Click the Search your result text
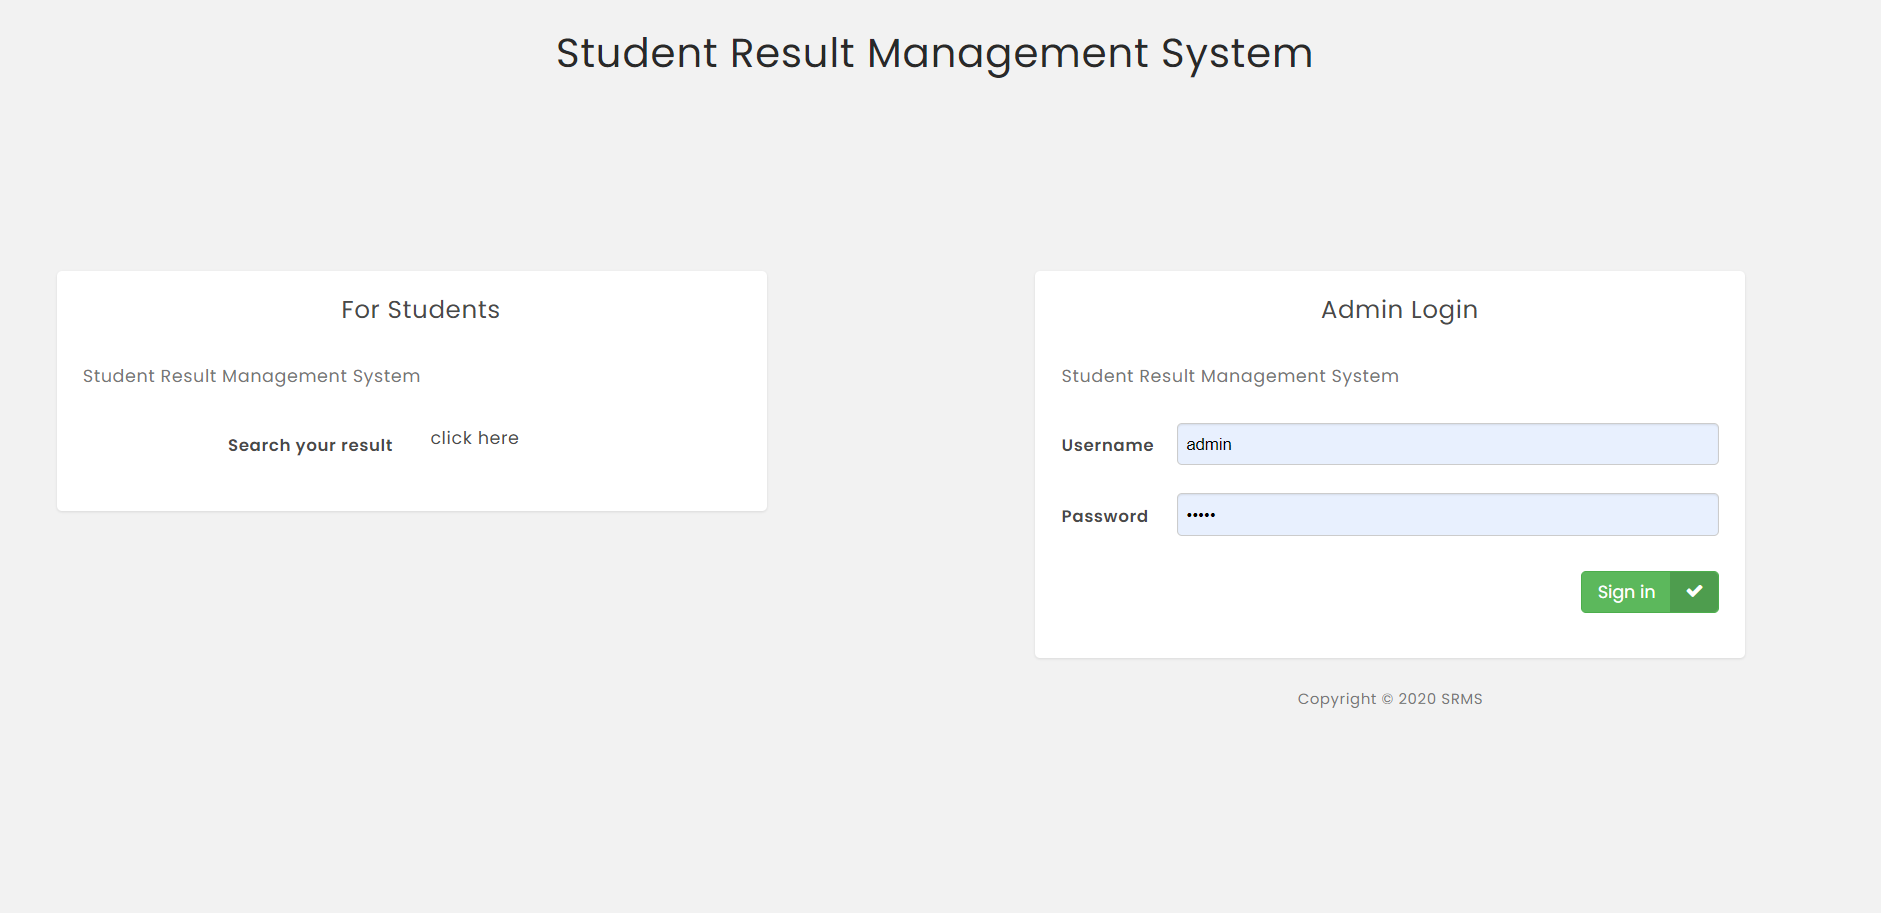 click(x=309, y=444)
